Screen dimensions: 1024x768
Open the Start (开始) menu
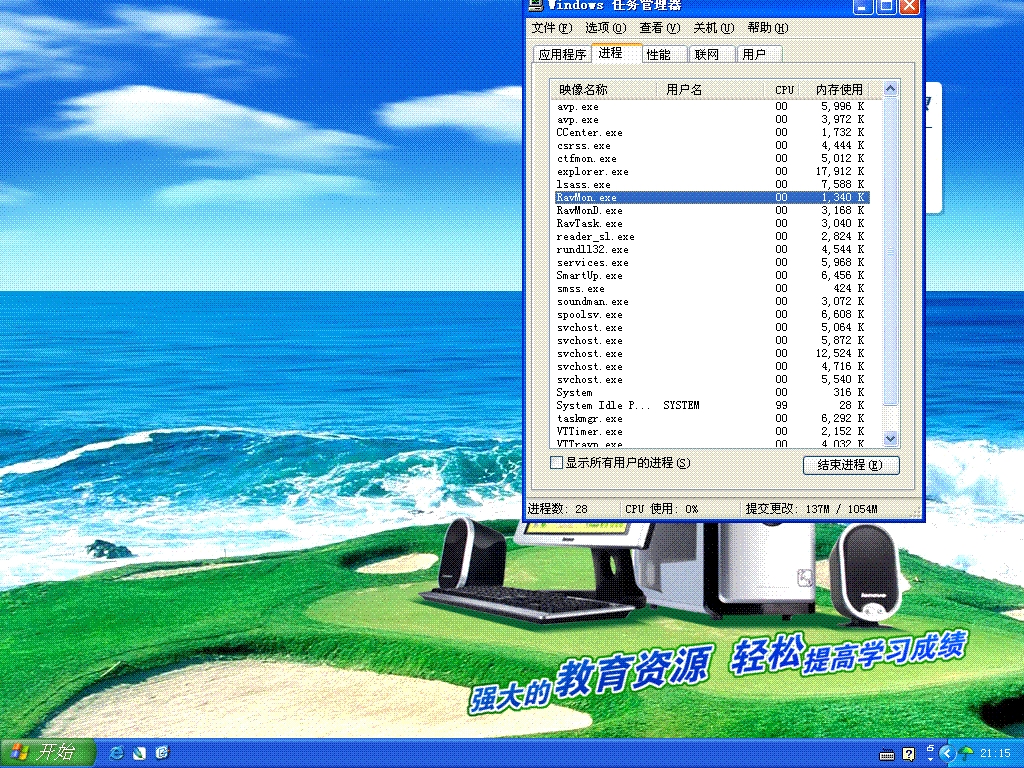click(48, 753)
